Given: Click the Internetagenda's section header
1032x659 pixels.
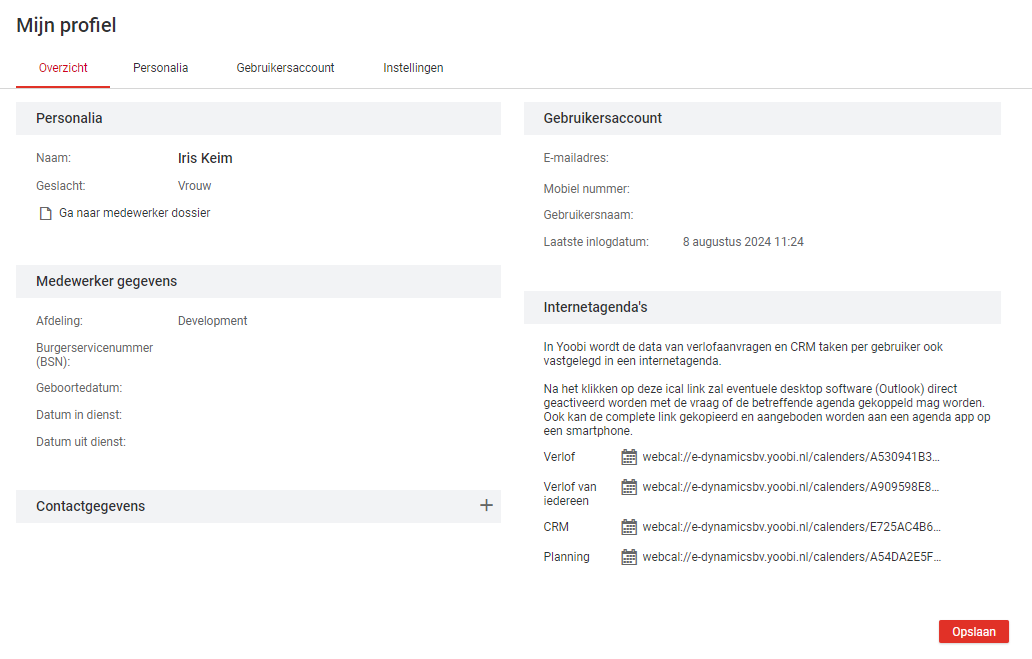Looking at the screenshot, I should pyautogui.click(x=762, y=307).
